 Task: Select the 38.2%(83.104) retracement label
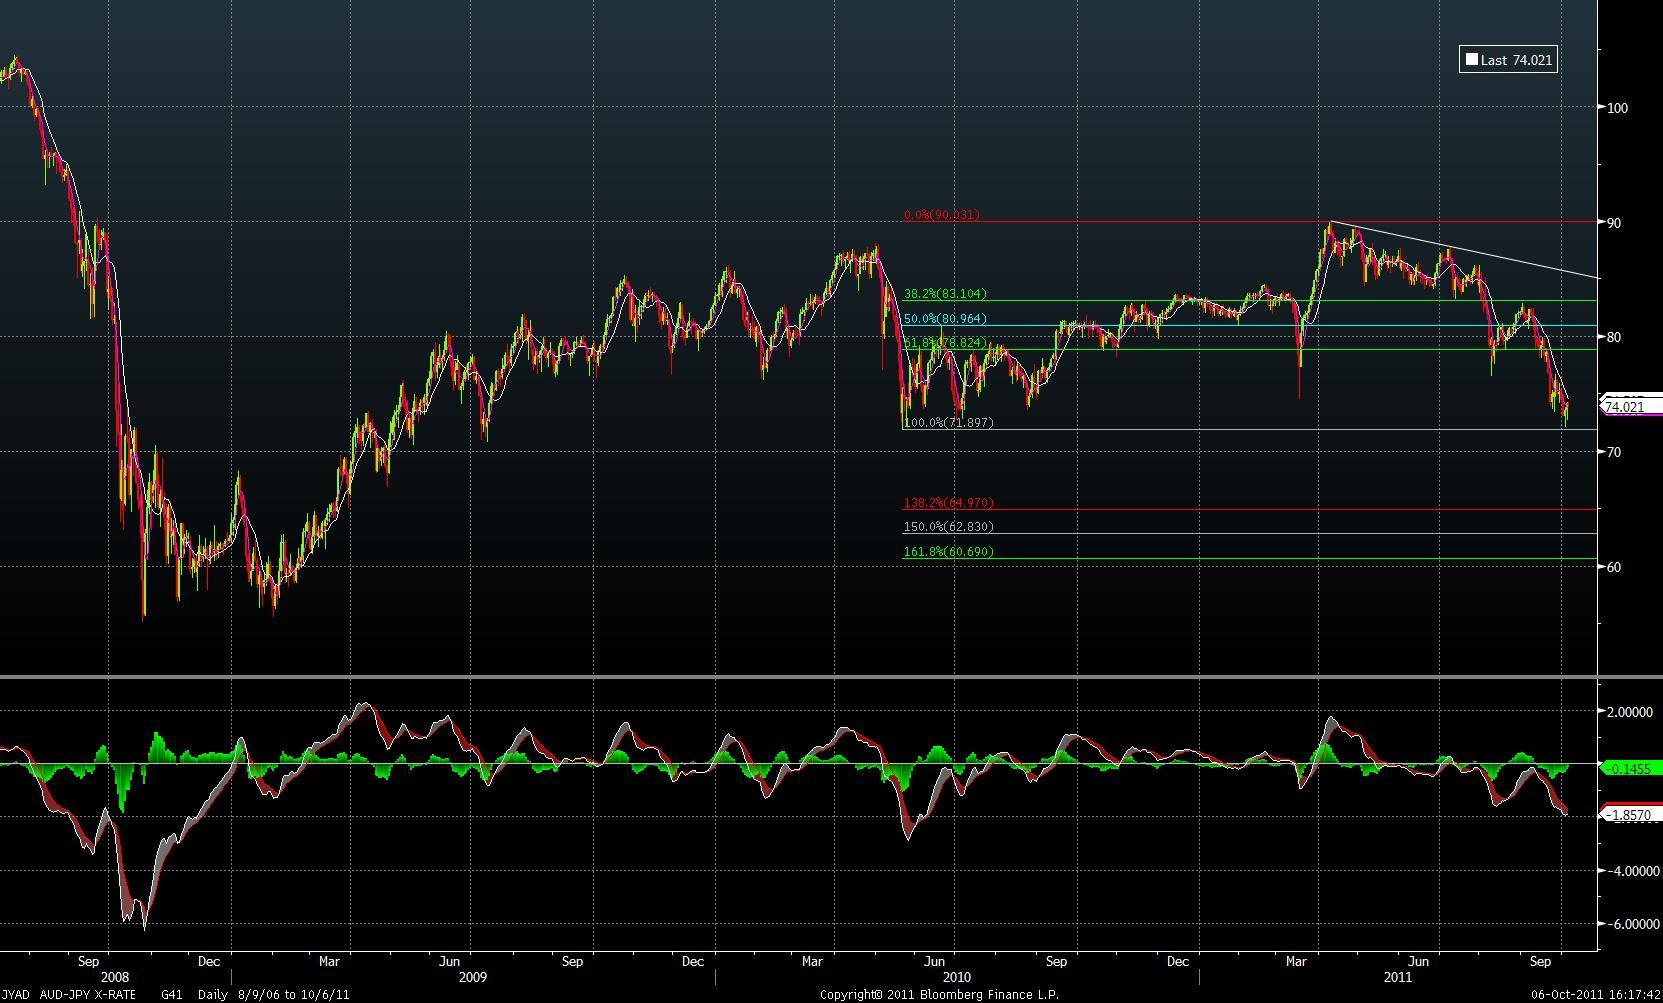945,294
